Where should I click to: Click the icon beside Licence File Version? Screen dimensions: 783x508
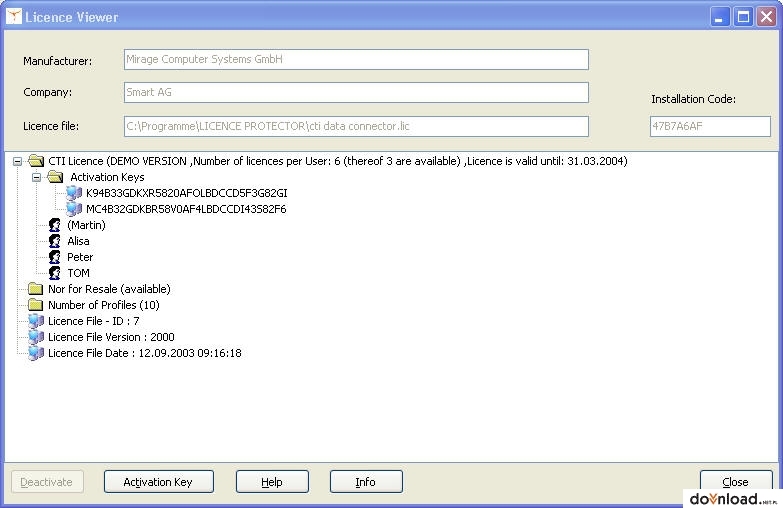tap(36, 337)
